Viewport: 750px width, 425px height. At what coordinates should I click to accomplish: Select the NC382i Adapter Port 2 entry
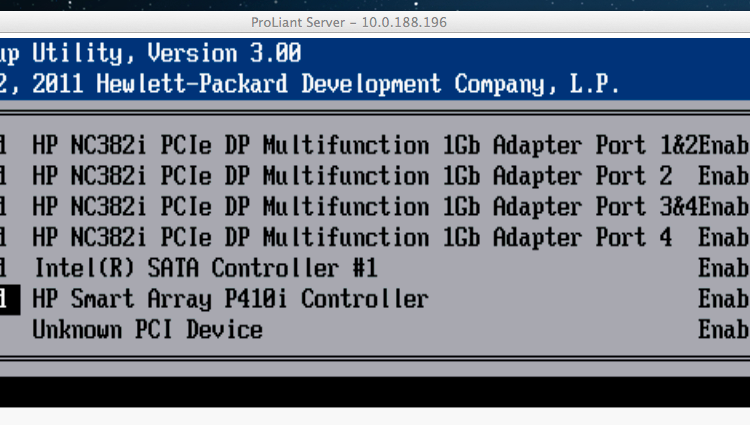point(352,176)
